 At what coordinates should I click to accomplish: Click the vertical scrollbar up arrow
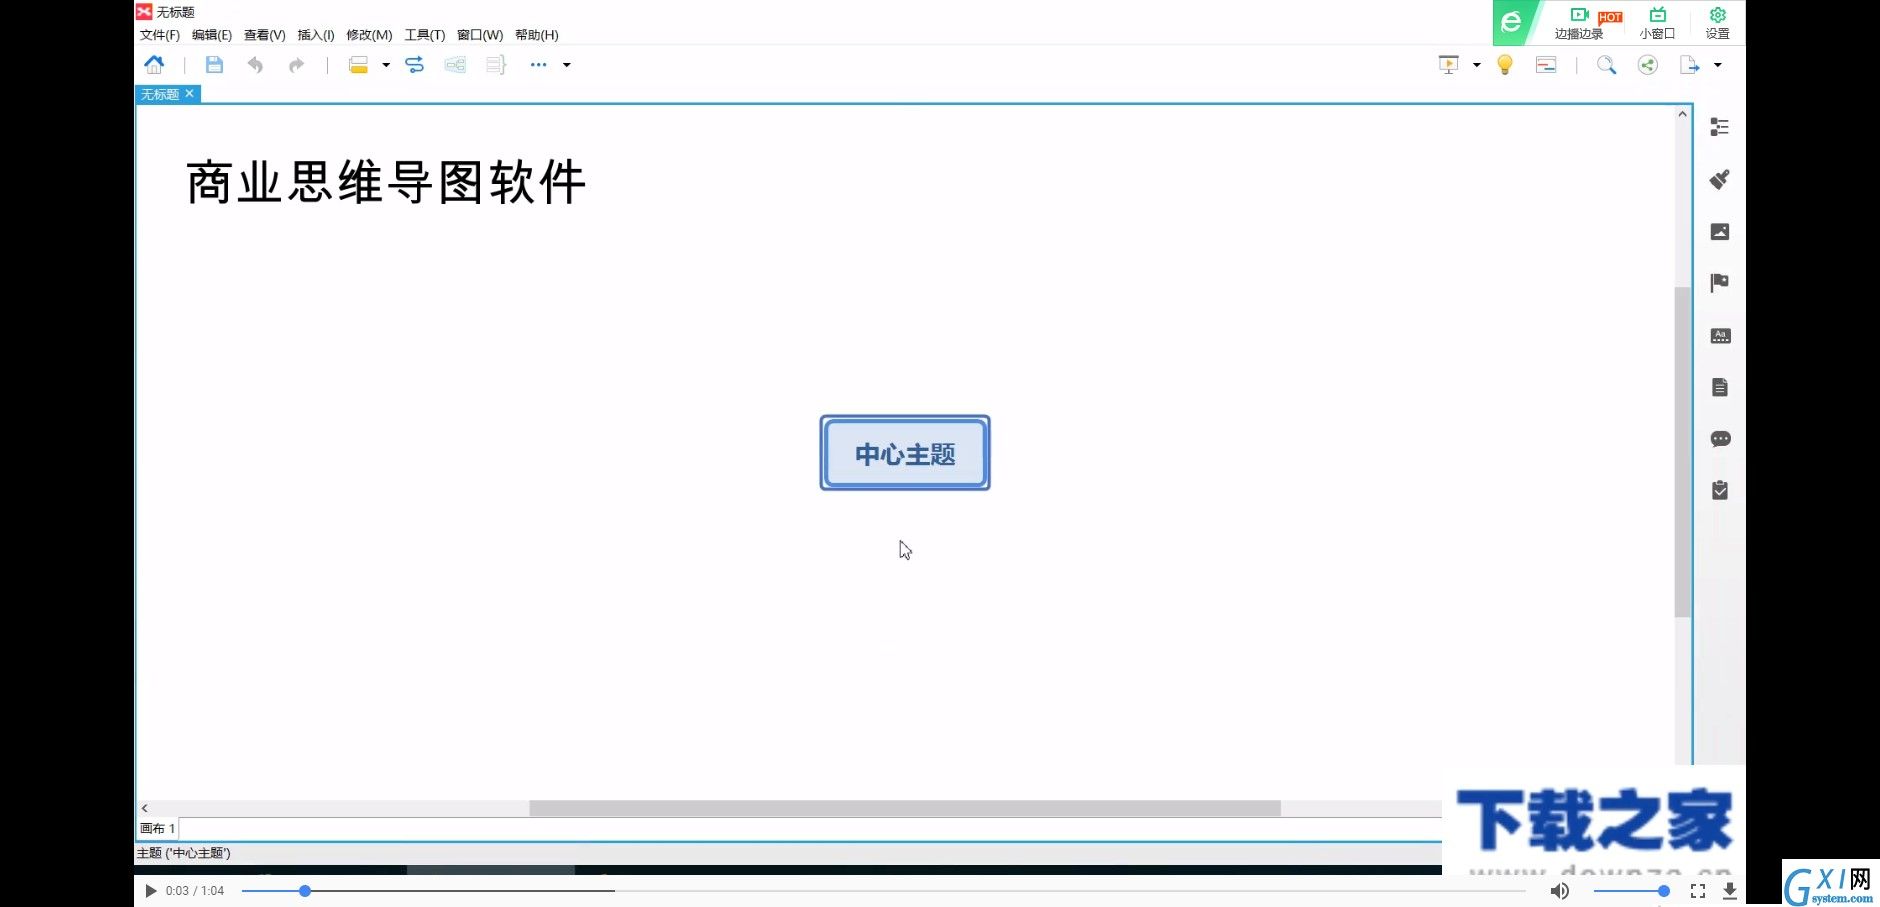[x=1682, y=114]
